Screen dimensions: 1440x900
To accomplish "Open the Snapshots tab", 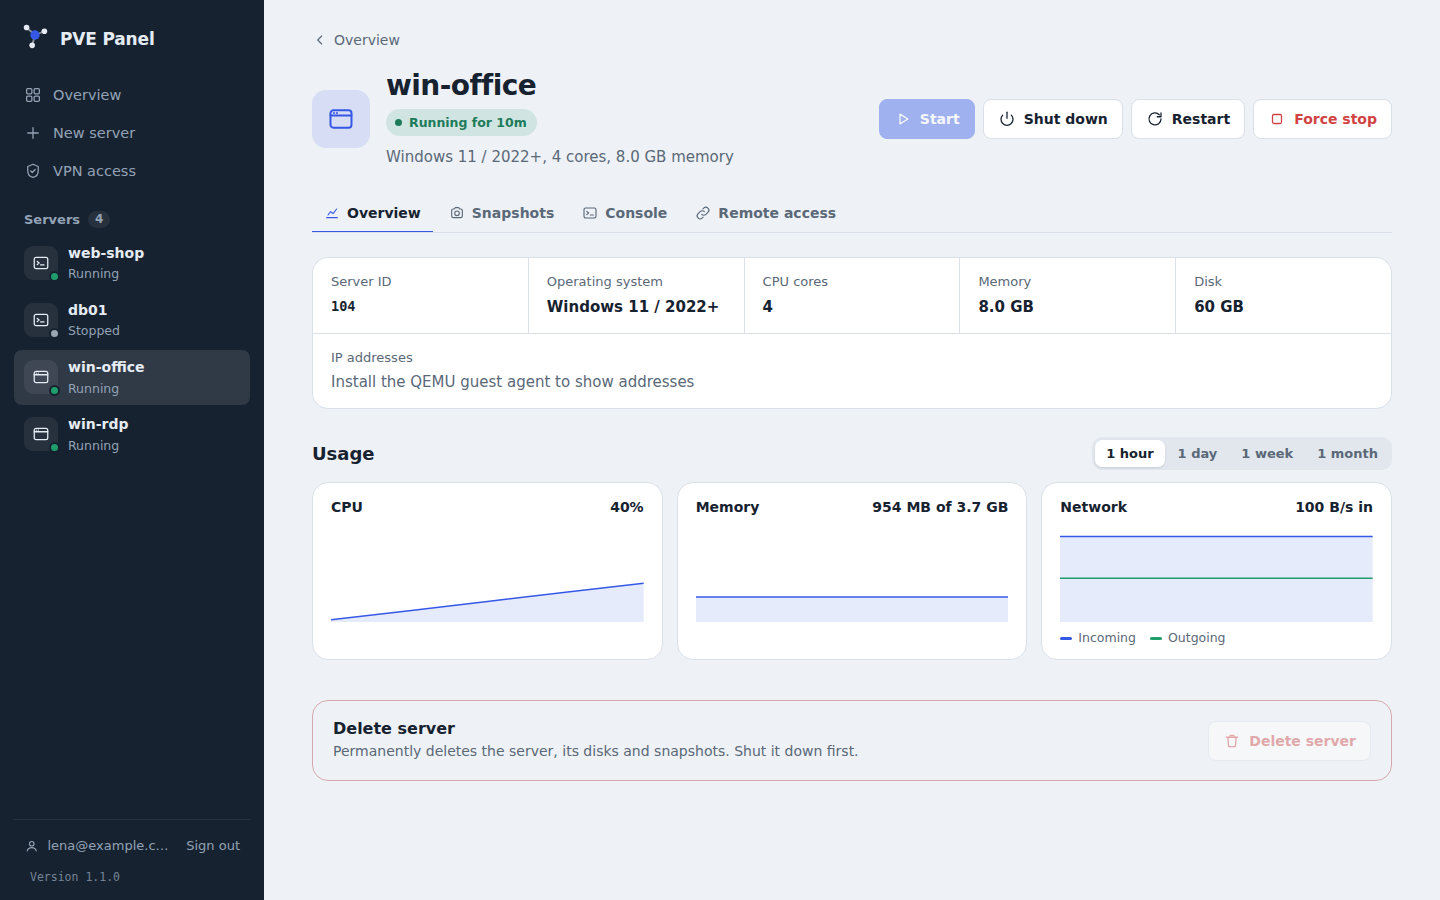I will click(x=502, y=213).
